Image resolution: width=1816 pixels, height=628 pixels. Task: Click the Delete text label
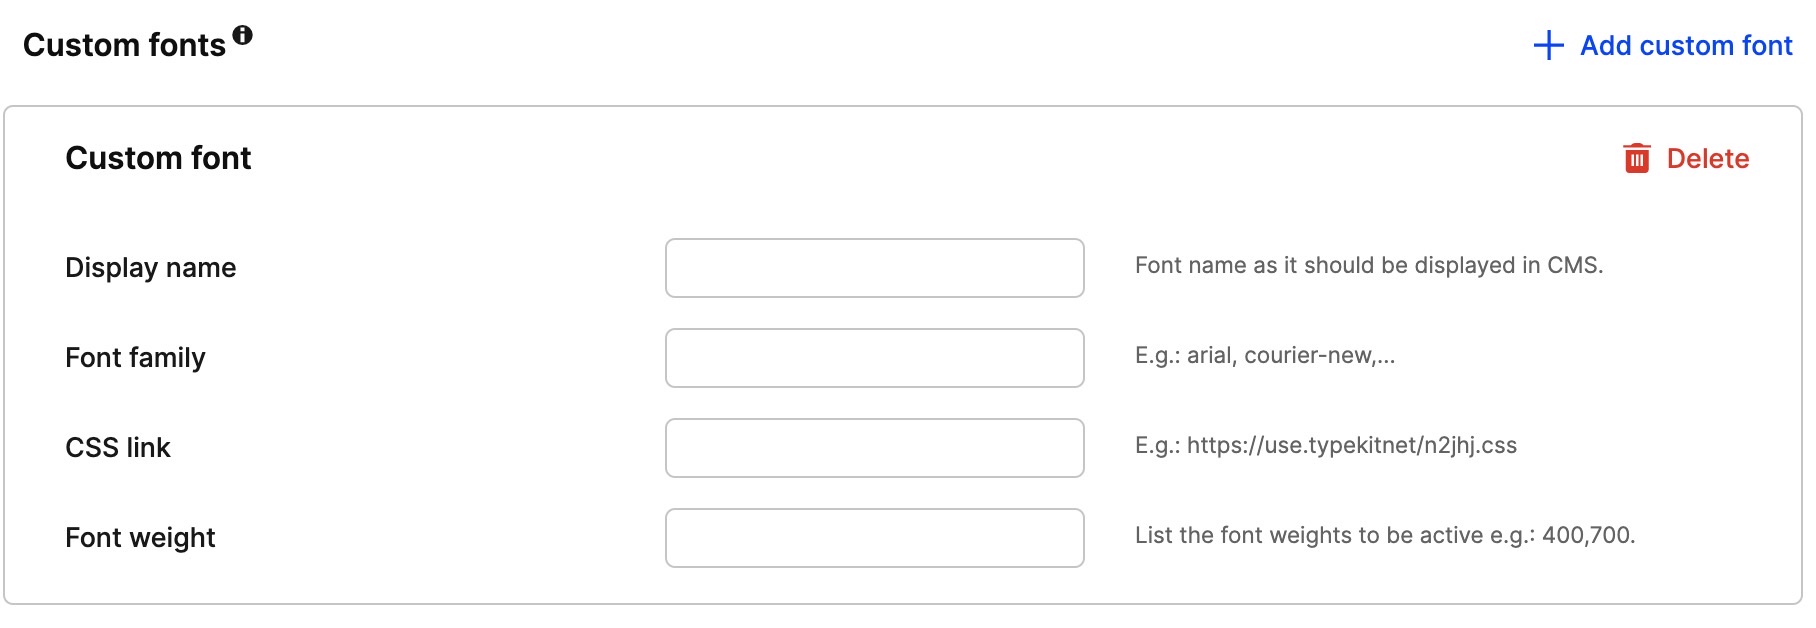[1708, 158]
